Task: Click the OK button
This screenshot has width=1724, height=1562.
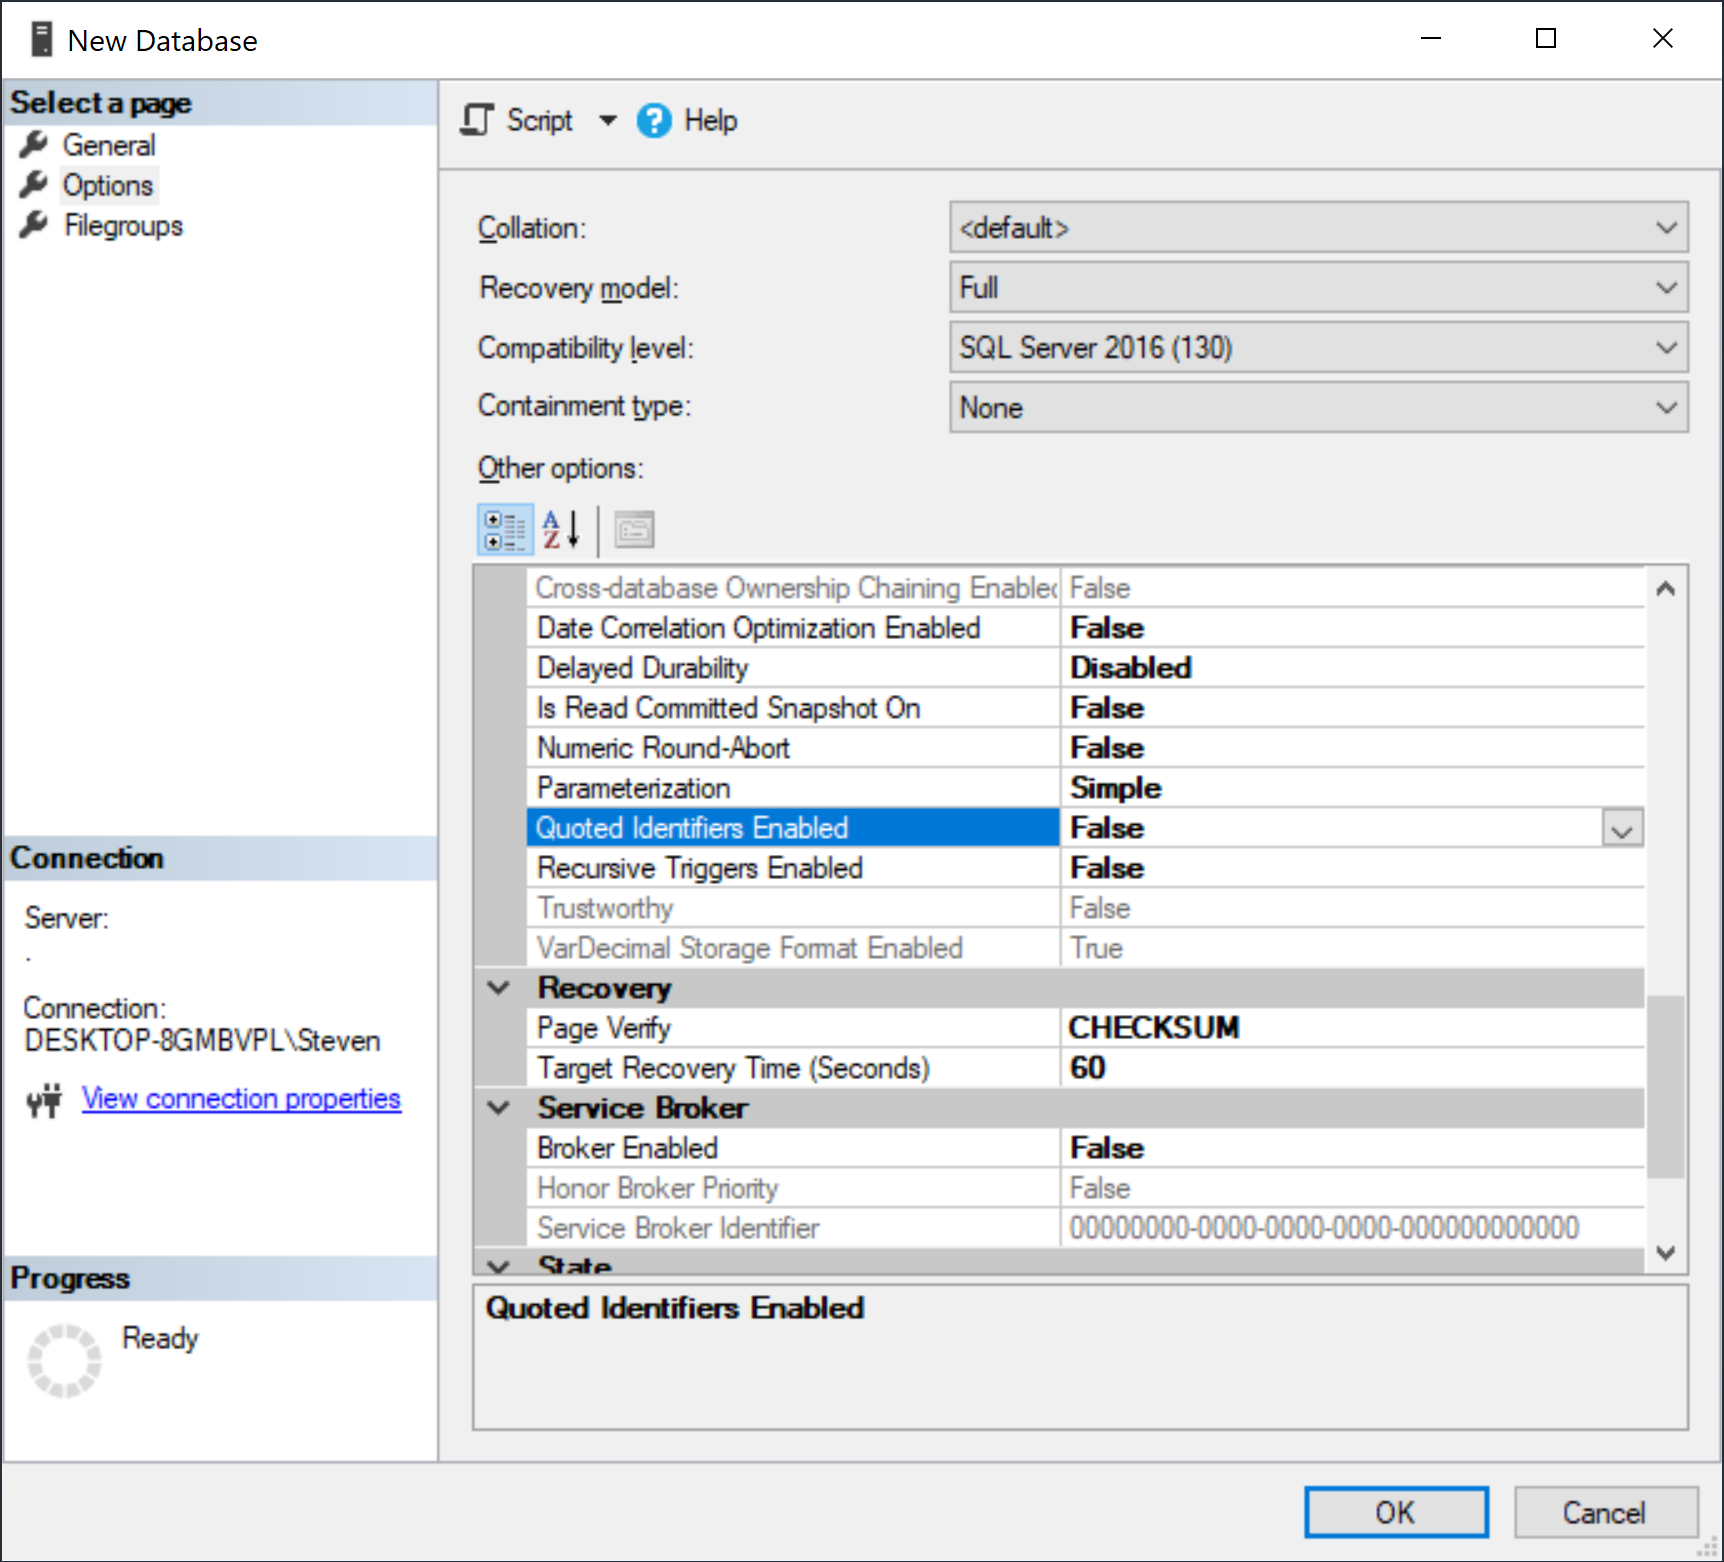Action: [1396, 1512]
